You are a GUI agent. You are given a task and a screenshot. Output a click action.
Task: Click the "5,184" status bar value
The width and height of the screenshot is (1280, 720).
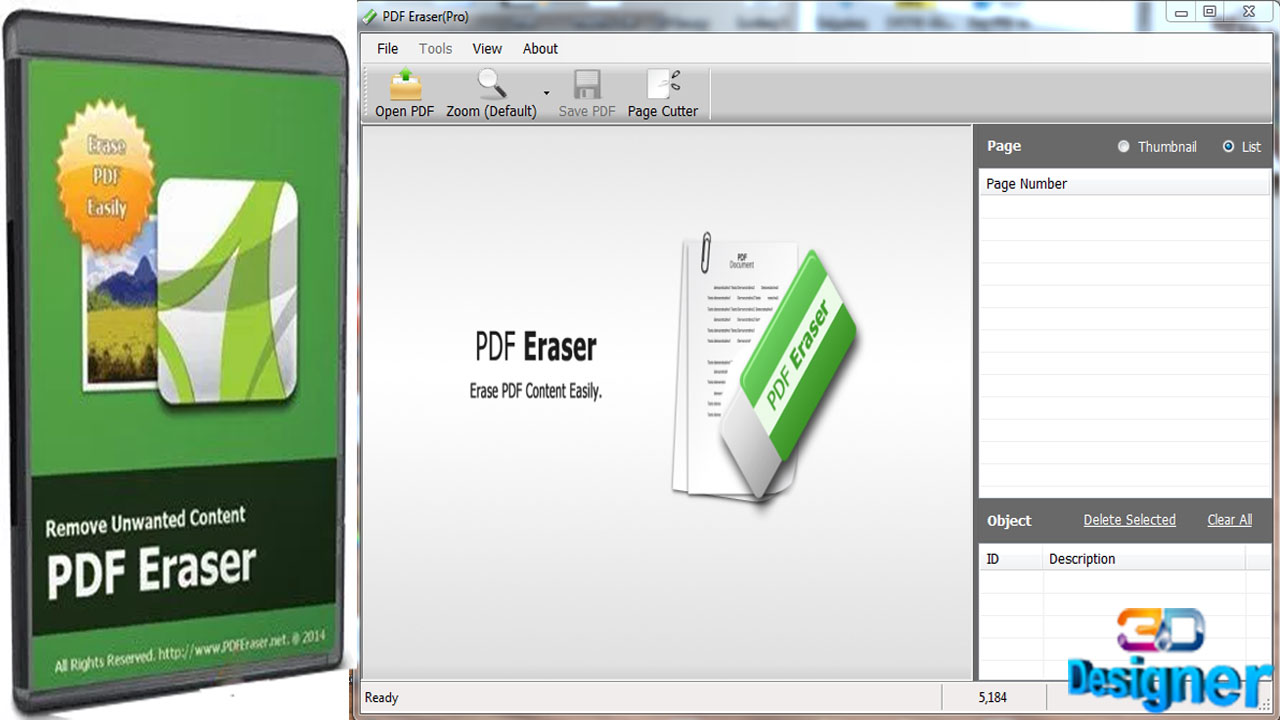(x=993, y=697)
